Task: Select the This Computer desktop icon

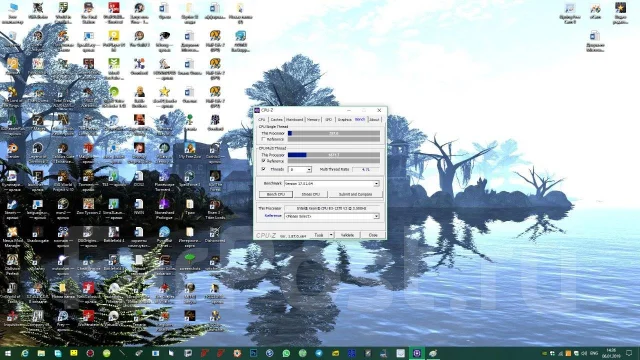Action: pyautogui.click(x=13, y=13)
